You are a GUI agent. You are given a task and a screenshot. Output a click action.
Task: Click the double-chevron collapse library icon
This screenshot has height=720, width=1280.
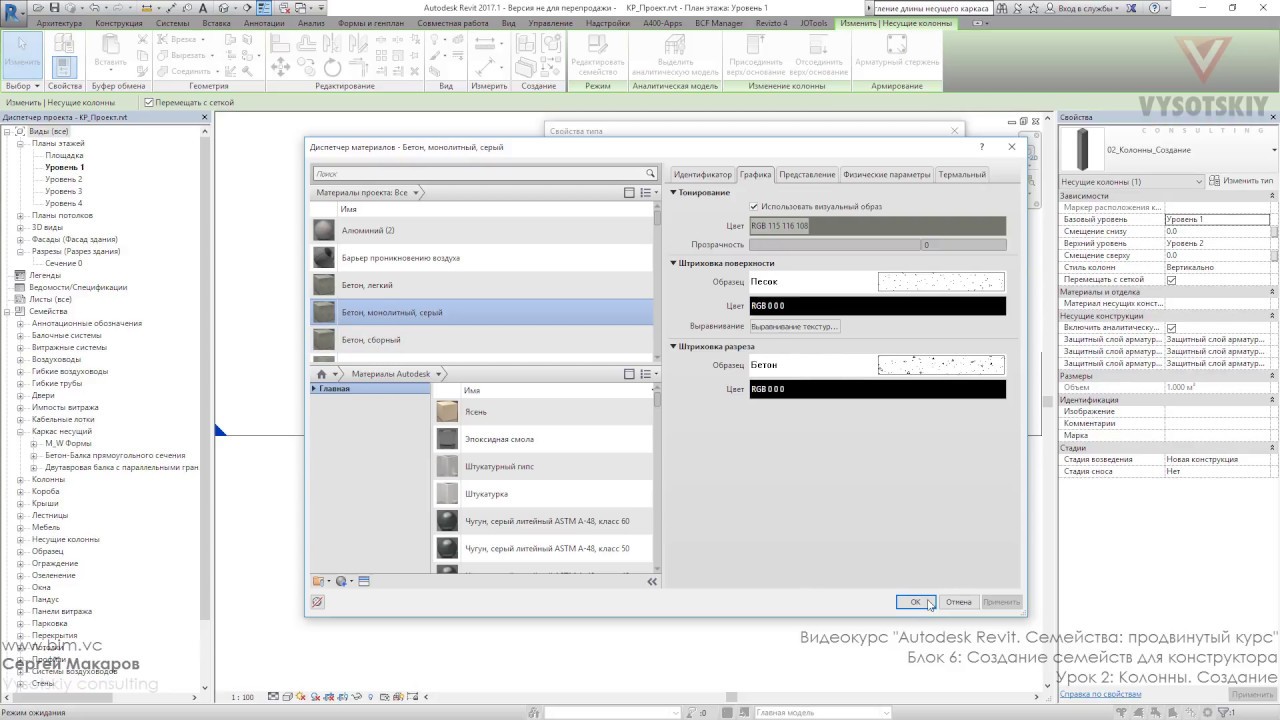[x=652, y=581]
